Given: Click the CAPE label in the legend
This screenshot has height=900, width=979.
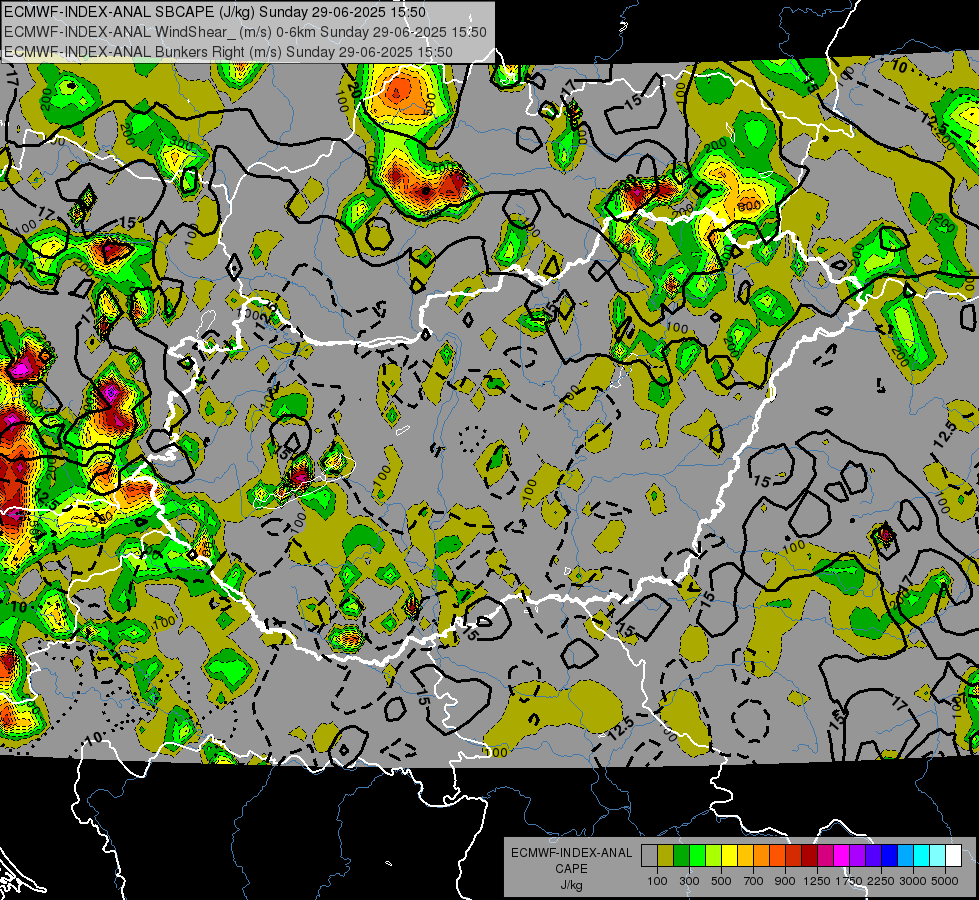Looking at the screenshot, I should click(x=571, y=869).
